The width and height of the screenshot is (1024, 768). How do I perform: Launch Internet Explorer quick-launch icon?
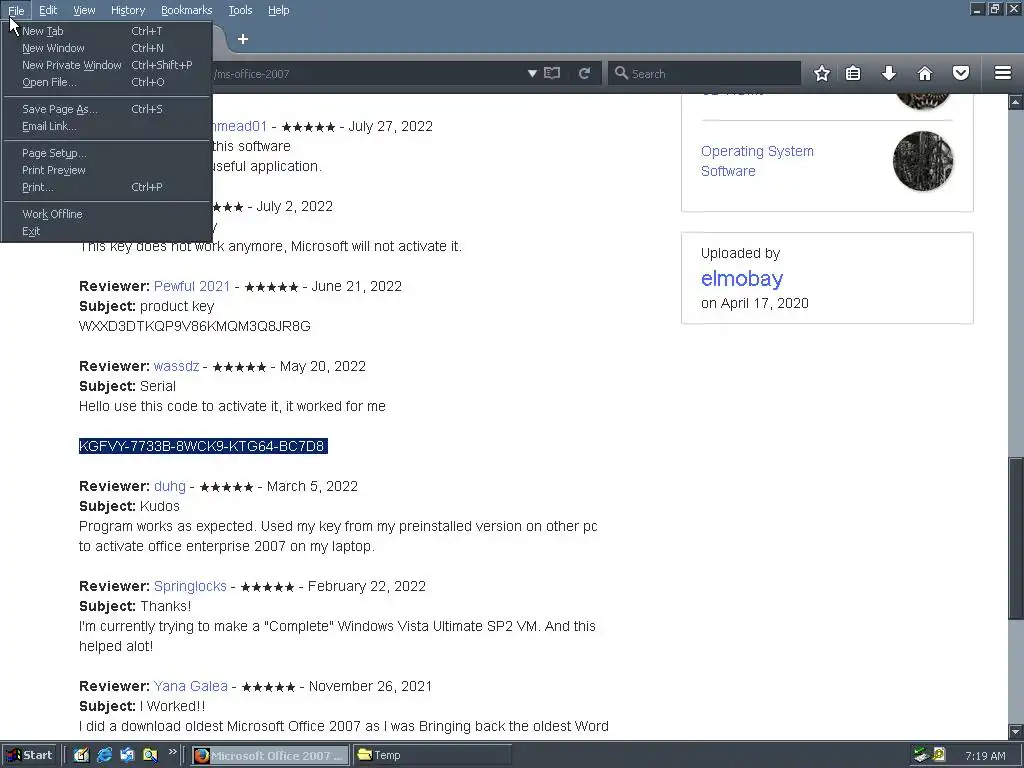point(104,756)
